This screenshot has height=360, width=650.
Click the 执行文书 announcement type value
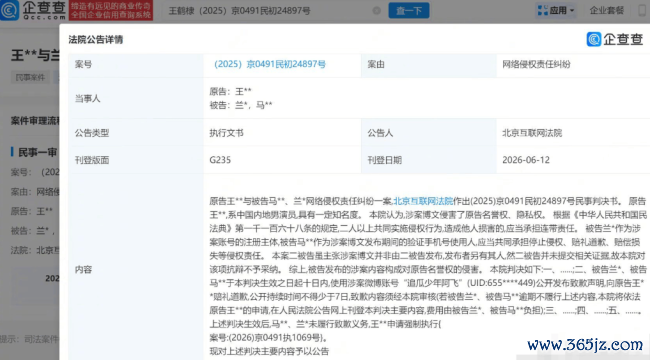pyautogui.click(x=226, y=133)
